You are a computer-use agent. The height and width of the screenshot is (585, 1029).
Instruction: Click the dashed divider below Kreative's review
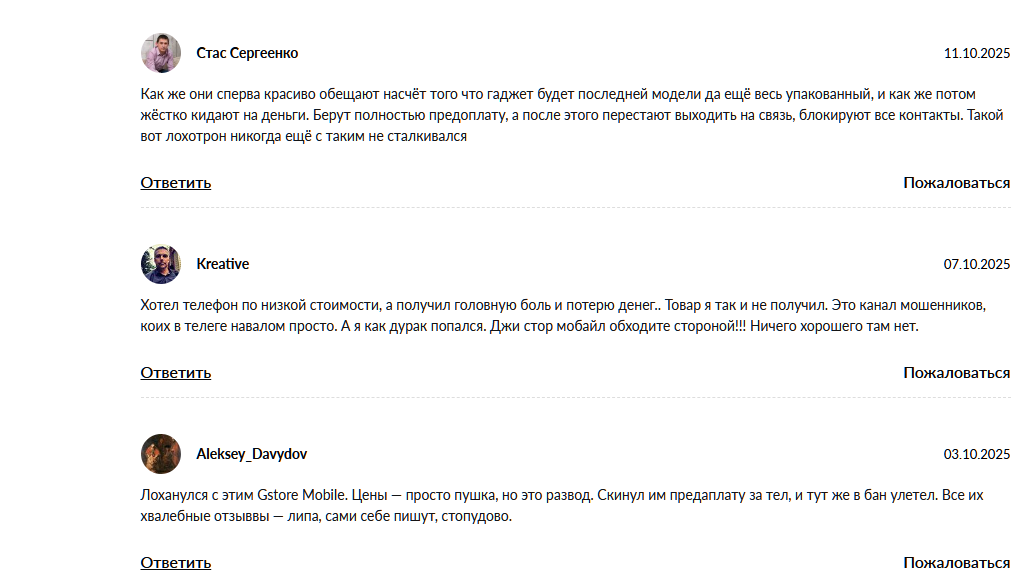(x=575, y=398)
